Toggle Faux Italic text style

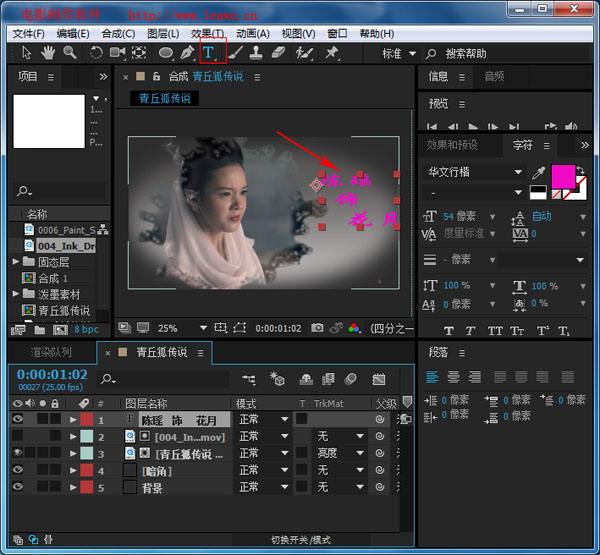[470, 331]
